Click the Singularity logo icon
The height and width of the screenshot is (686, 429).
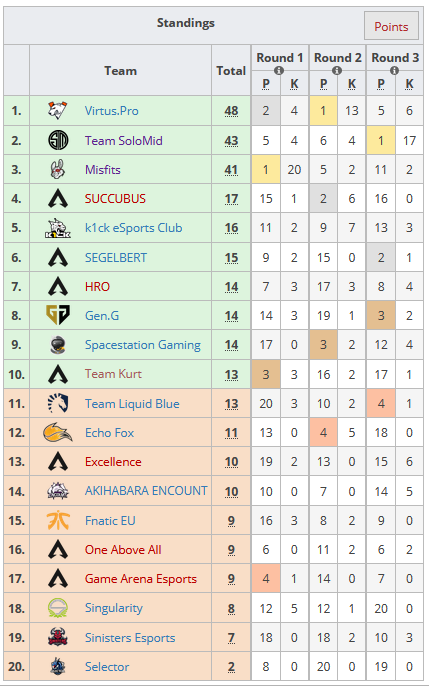pos(58,608)
